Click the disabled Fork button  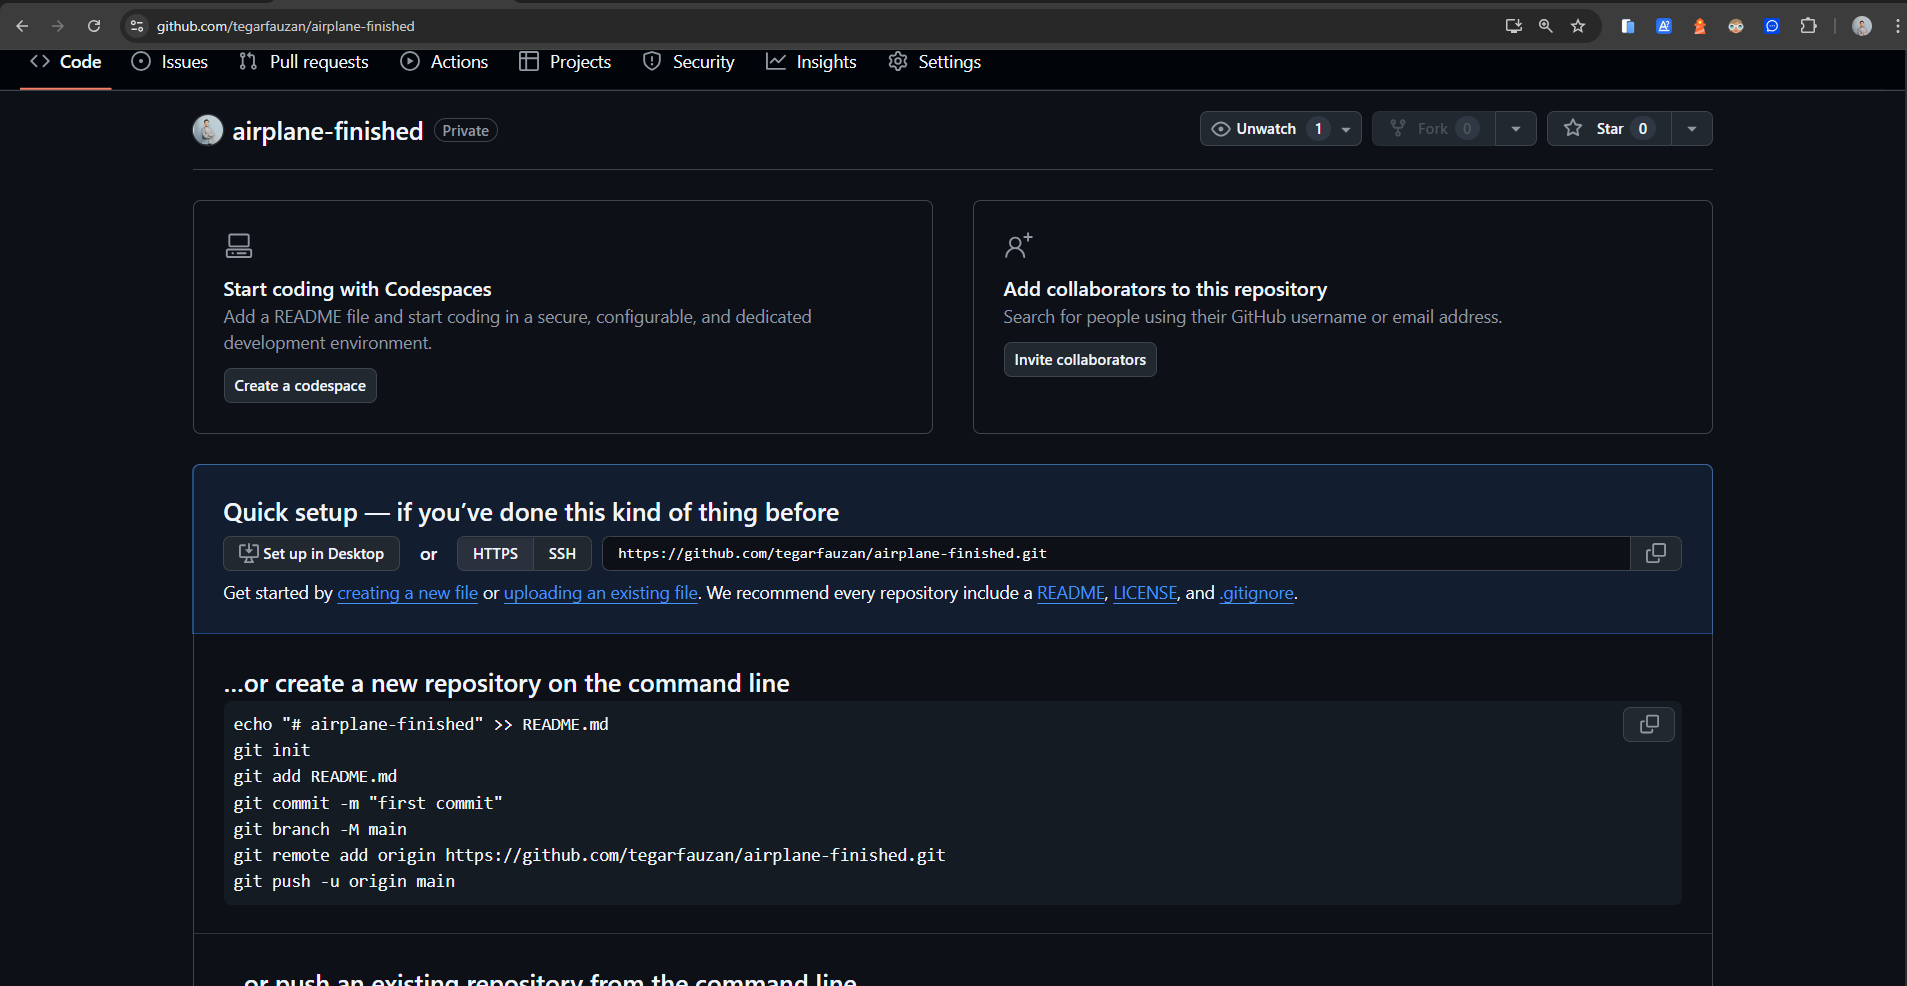tap(1434, 128)
